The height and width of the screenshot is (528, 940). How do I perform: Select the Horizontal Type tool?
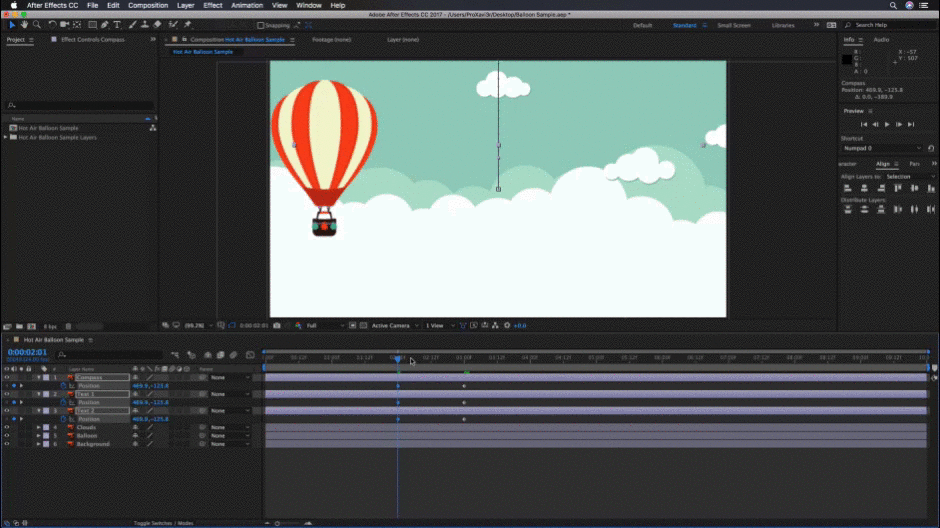point(117,25)
